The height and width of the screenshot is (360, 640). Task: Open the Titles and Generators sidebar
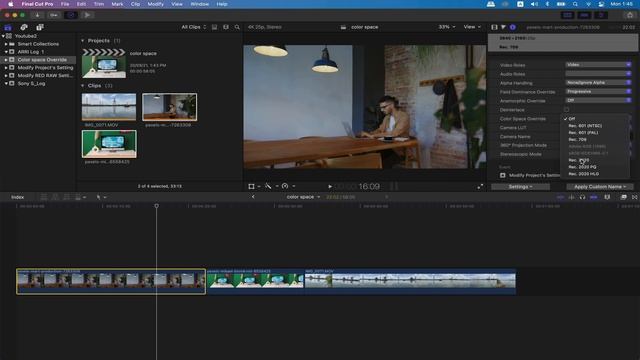(40, 27)
